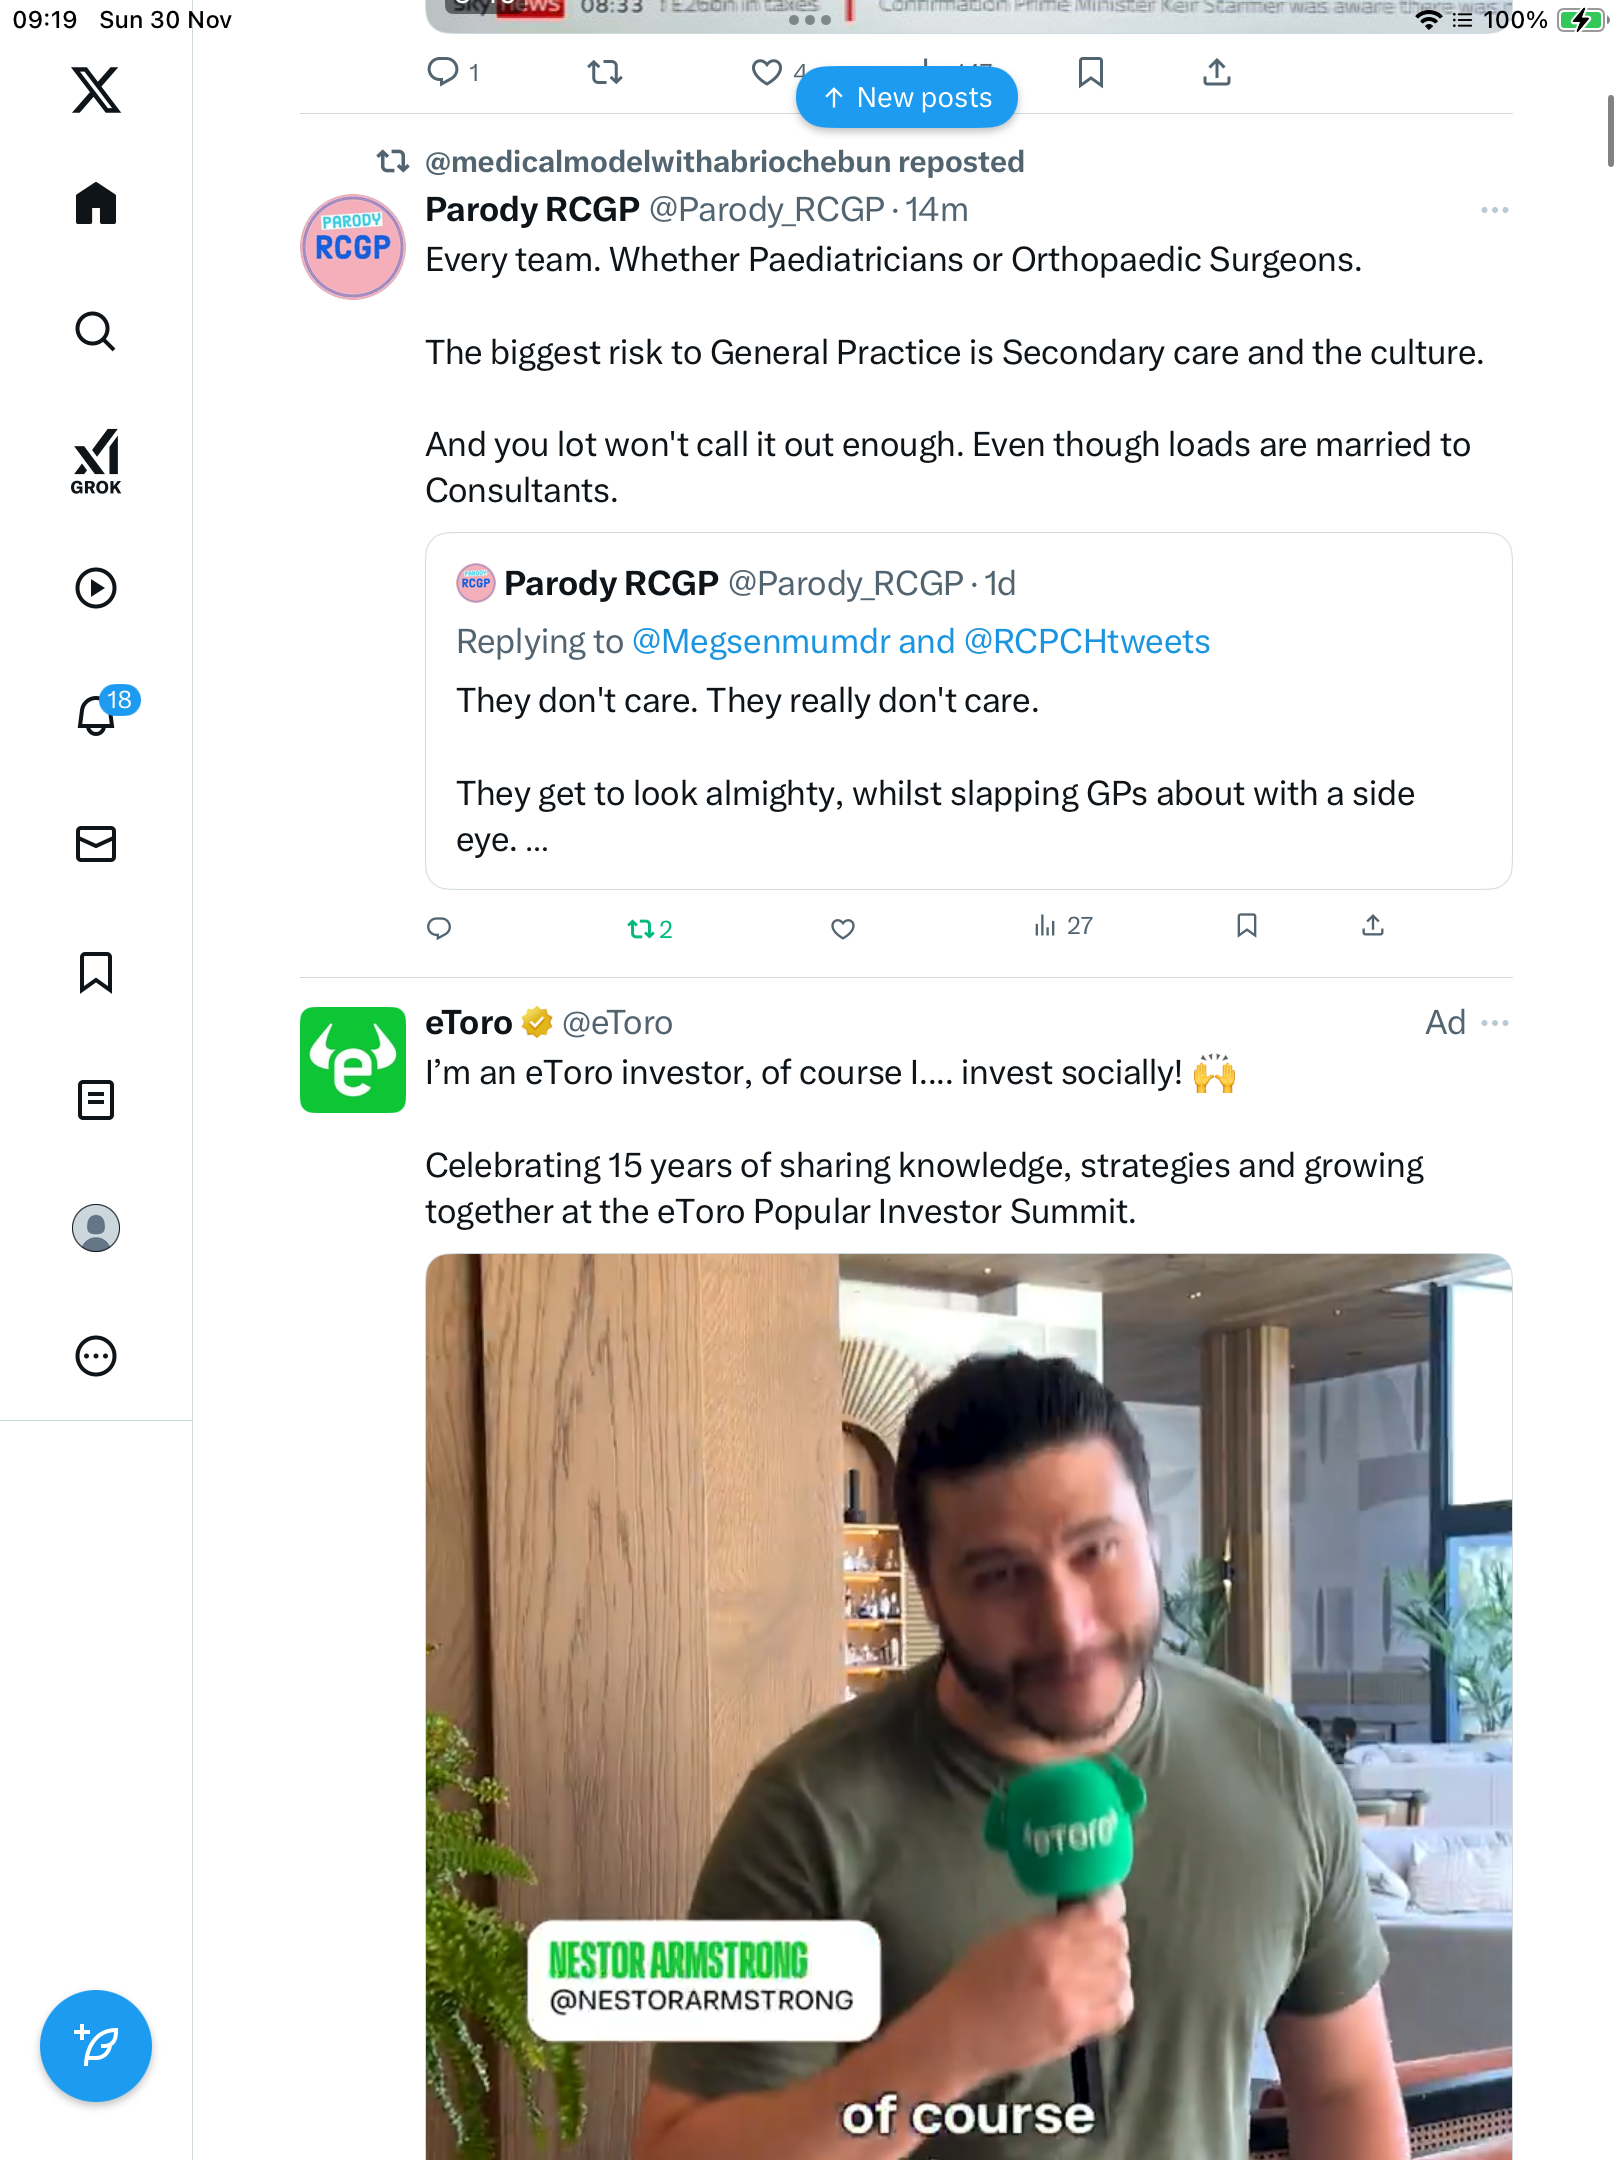Open direct messages envelope
The height and width of the screenshot is (2160, 1620).
96,844
